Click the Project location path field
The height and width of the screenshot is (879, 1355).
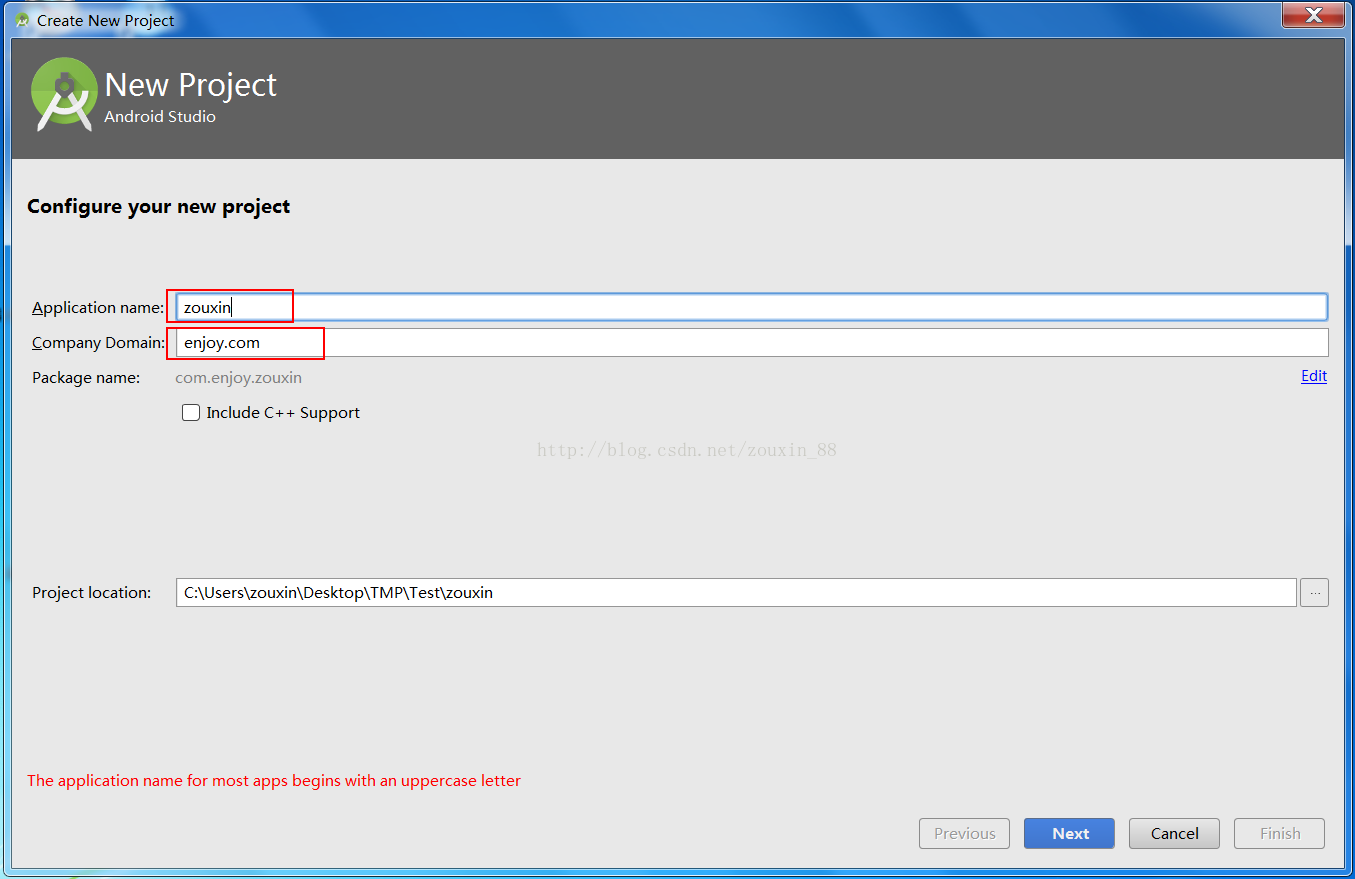736,592
